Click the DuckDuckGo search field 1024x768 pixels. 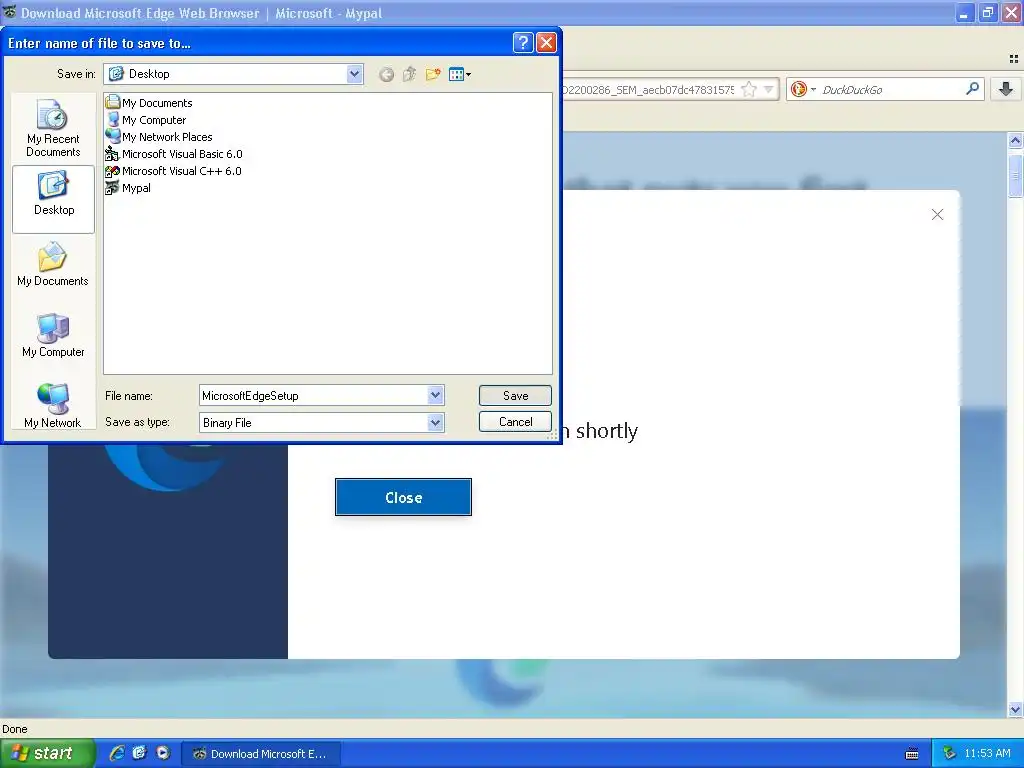click(x=891, y=89)
